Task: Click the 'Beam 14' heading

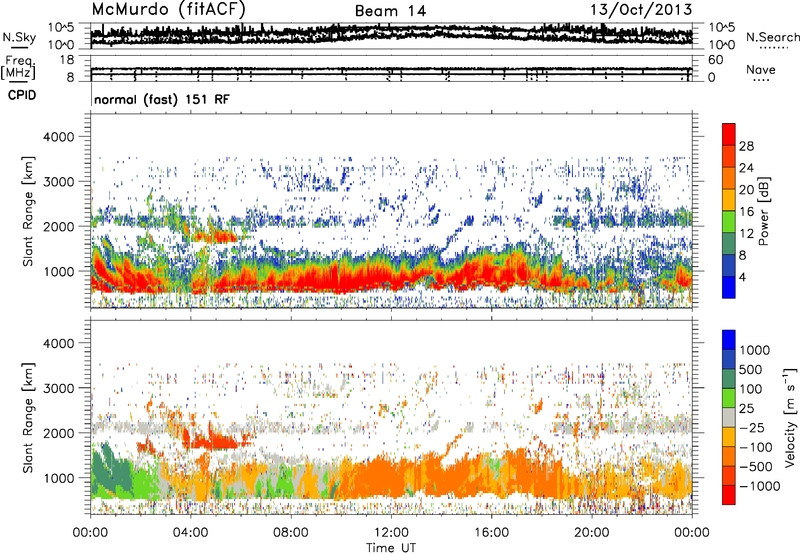Action: click(x=390, y=11)
